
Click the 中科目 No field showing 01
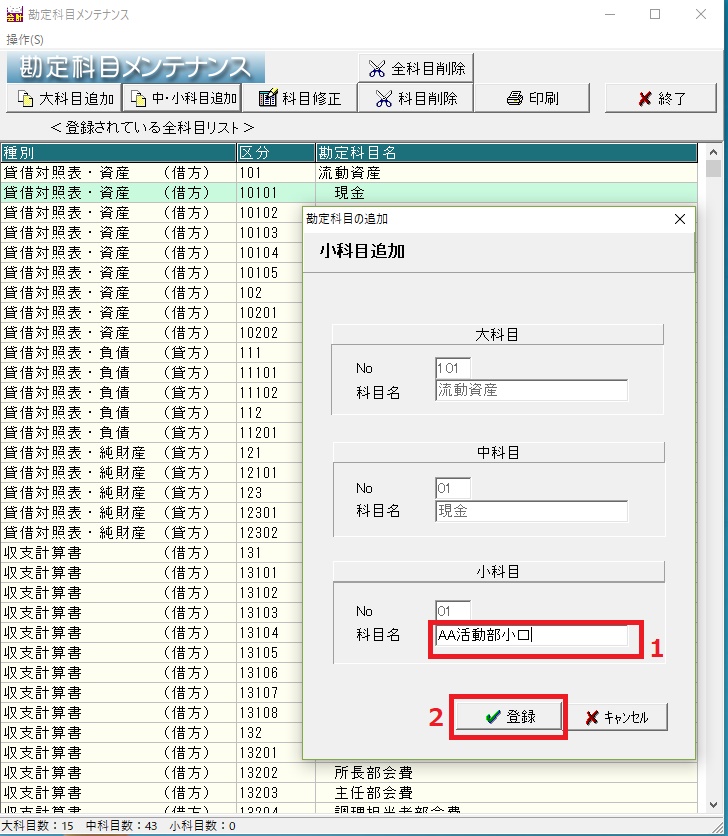[453, 488]
